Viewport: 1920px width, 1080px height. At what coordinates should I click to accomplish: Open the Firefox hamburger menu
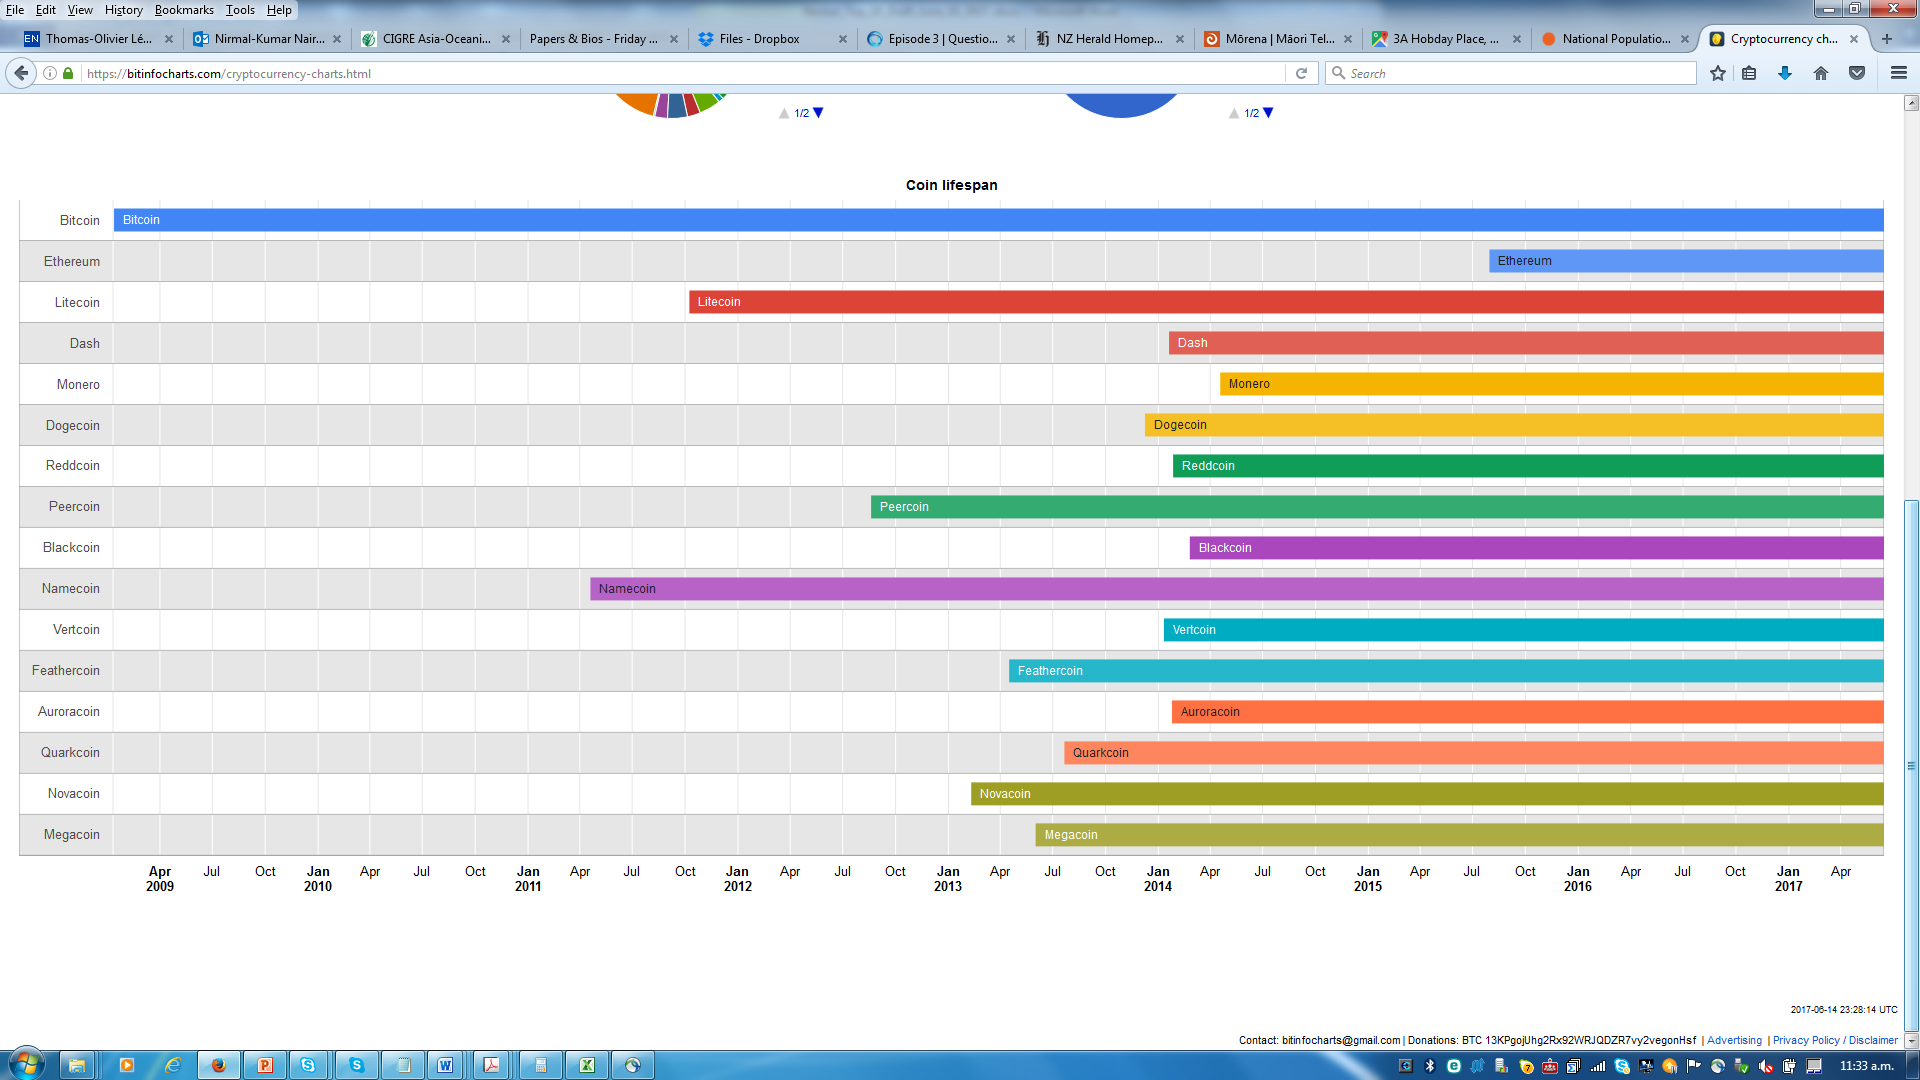[1899, 73]
